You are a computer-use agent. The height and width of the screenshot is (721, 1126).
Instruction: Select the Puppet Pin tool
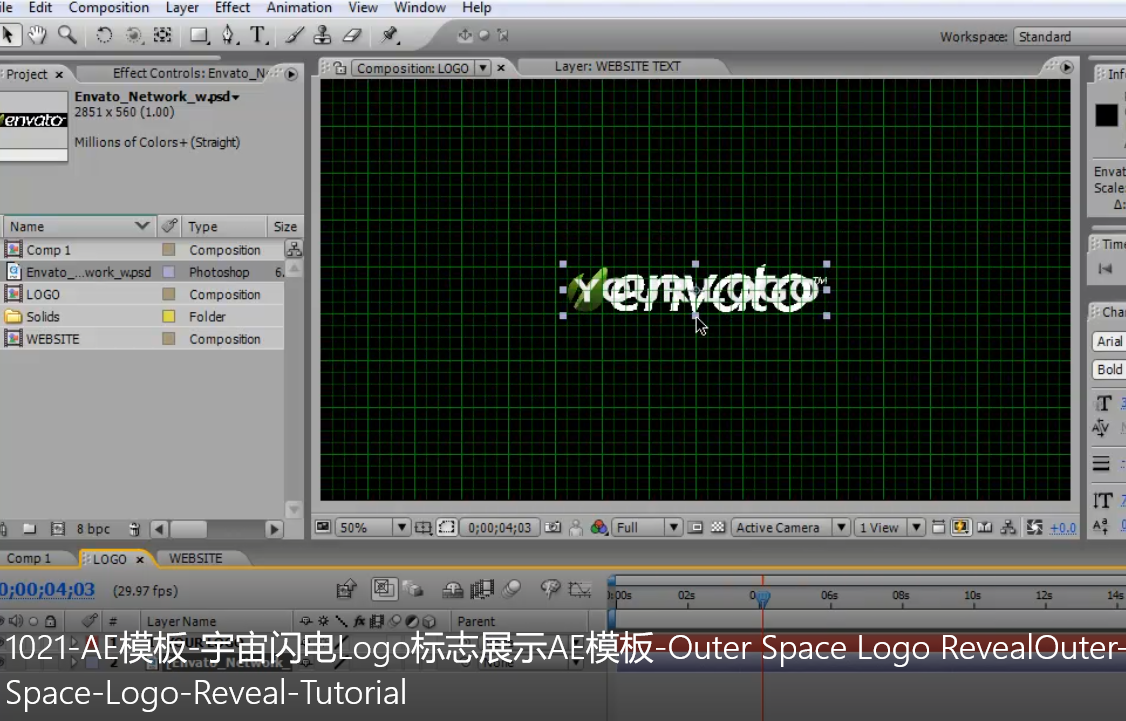pos(390,34)
